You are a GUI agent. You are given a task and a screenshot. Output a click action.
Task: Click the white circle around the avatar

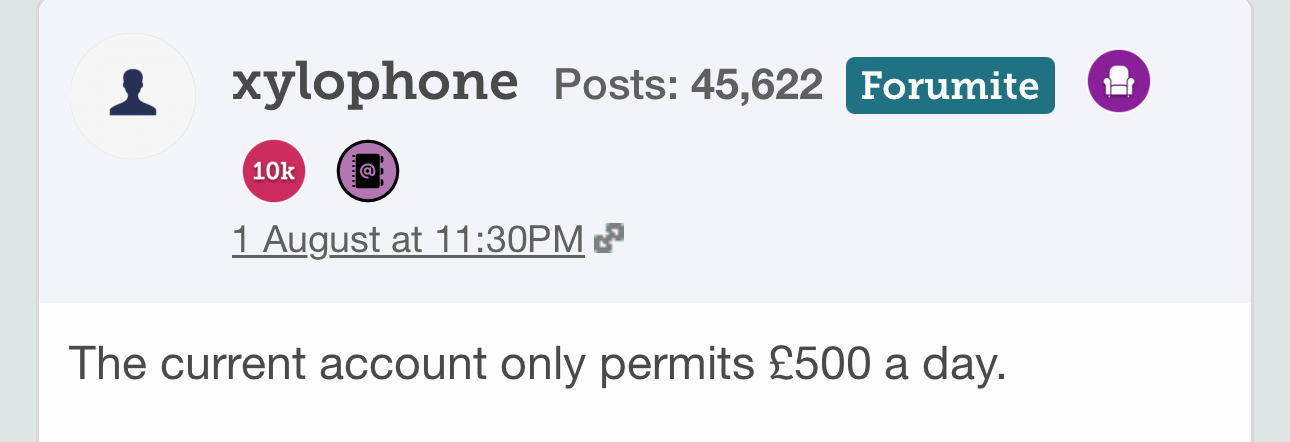(133, 95)
